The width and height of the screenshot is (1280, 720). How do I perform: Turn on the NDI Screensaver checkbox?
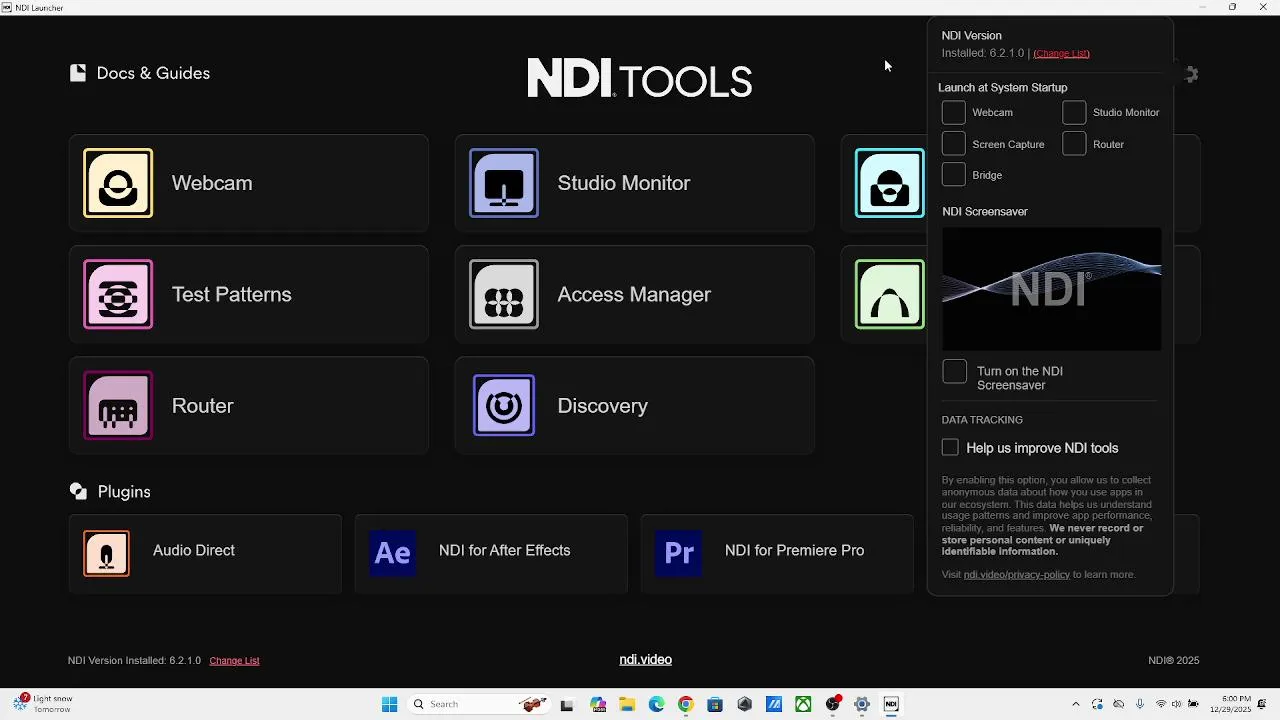coord(955,372)
